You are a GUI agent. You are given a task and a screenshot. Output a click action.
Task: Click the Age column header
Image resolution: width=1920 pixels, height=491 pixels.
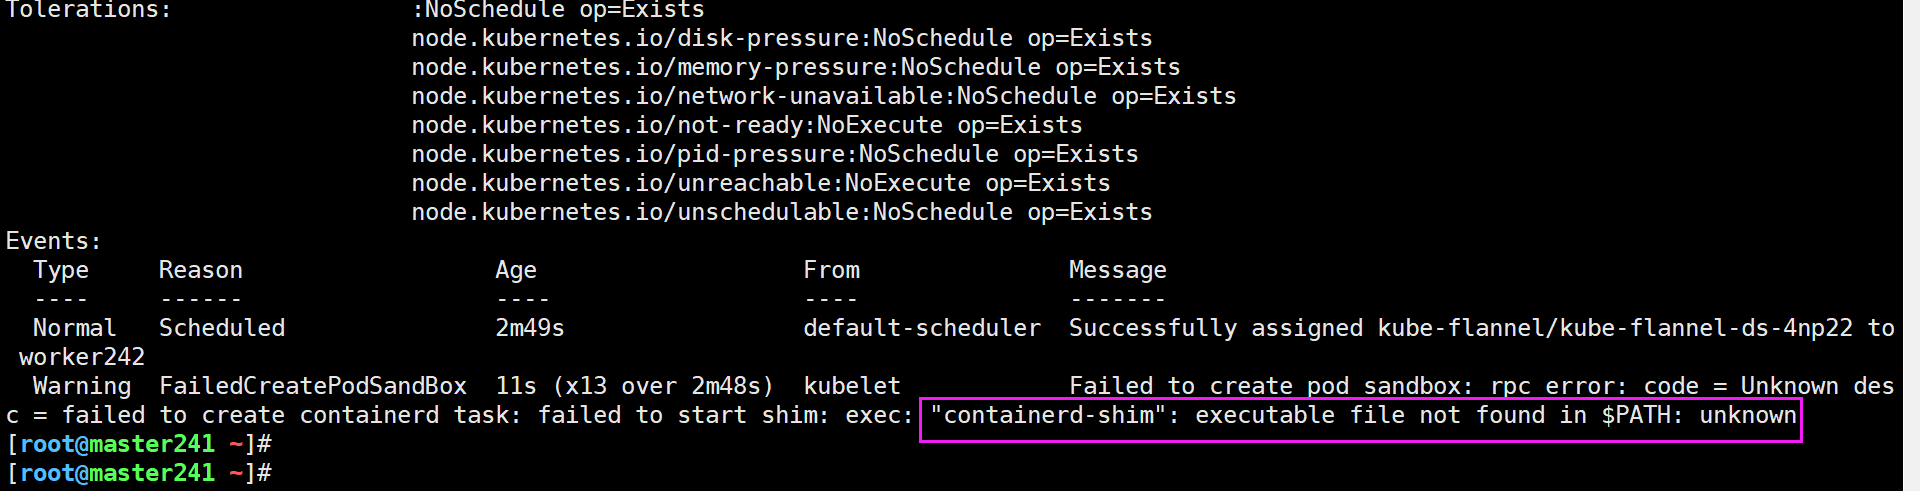[515, 271]
